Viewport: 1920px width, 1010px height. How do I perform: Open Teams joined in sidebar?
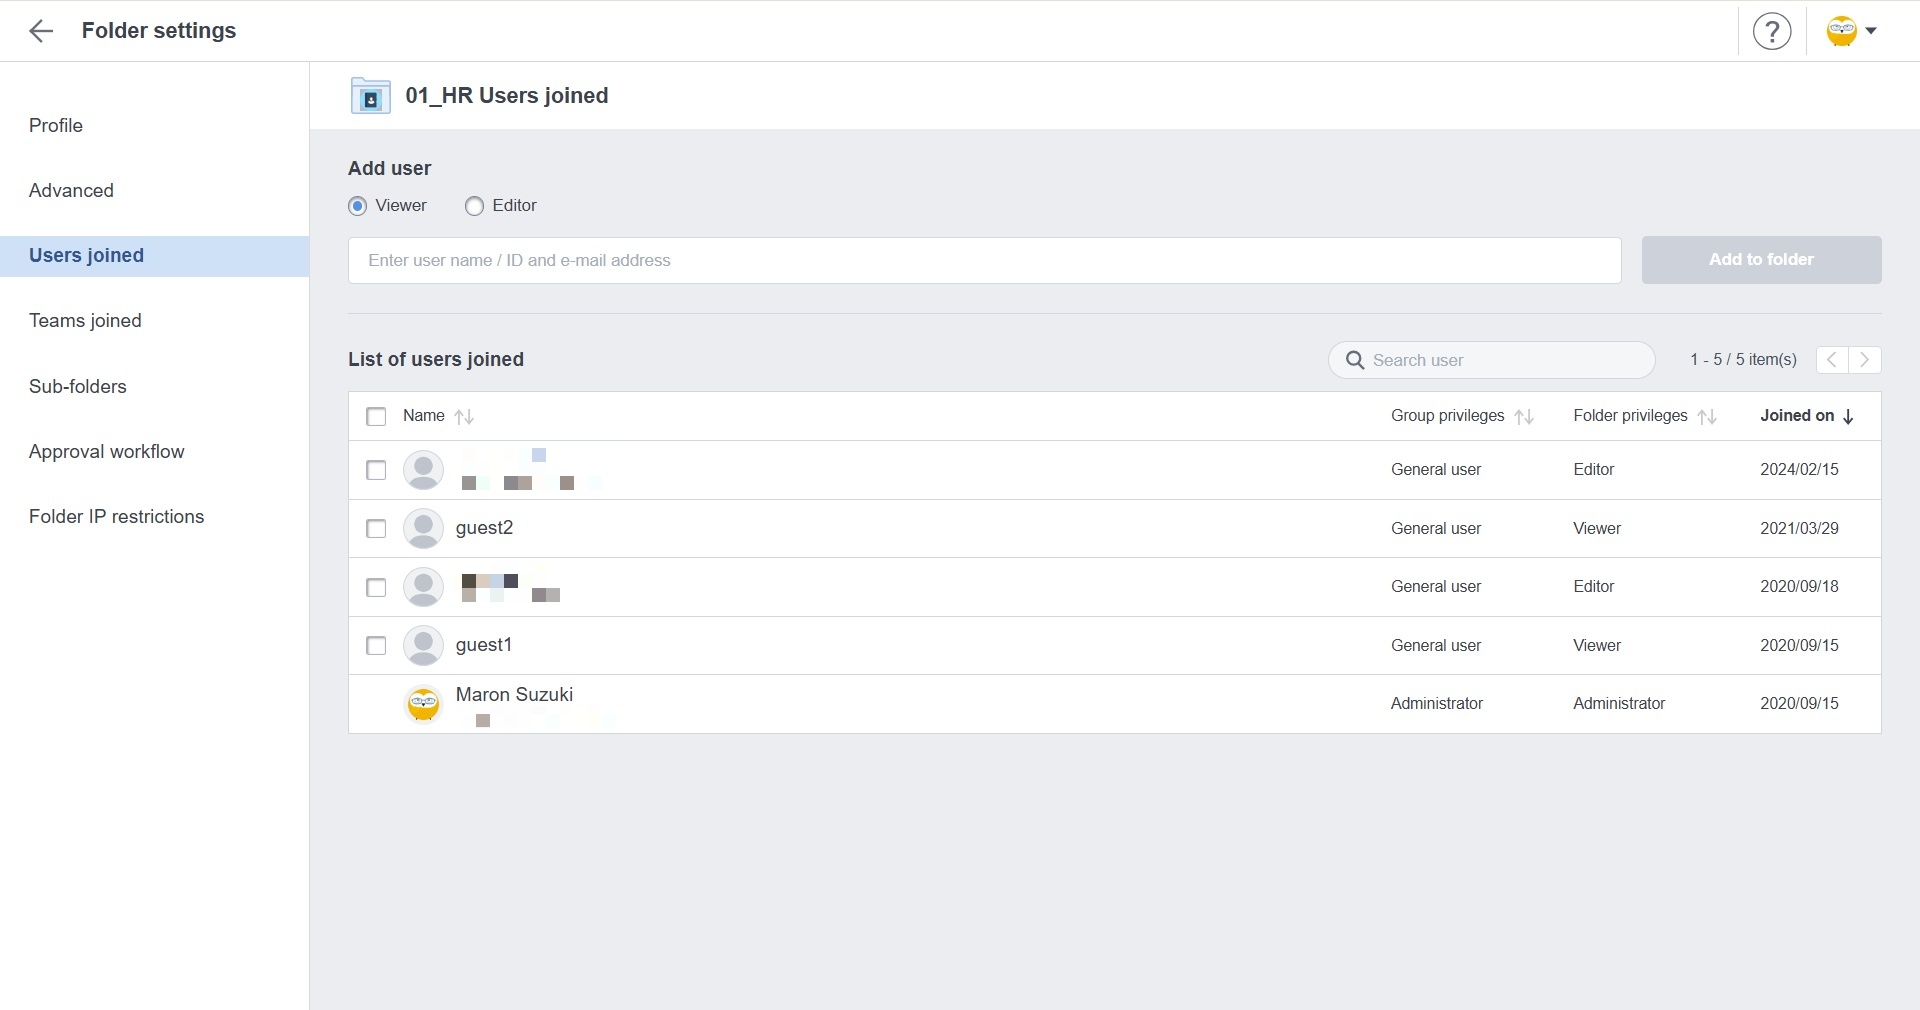[x=85, y=321]
